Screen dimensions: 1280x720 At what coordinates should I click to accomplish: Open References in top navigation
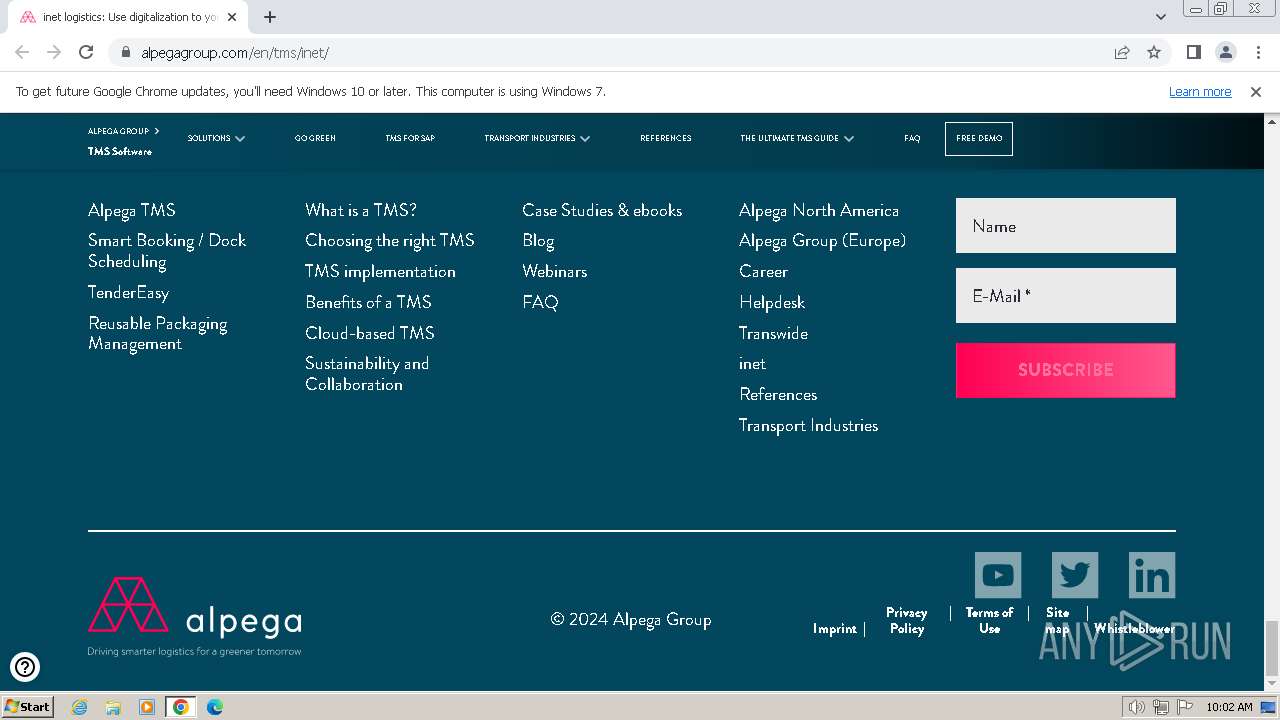(x=666, y=138)
